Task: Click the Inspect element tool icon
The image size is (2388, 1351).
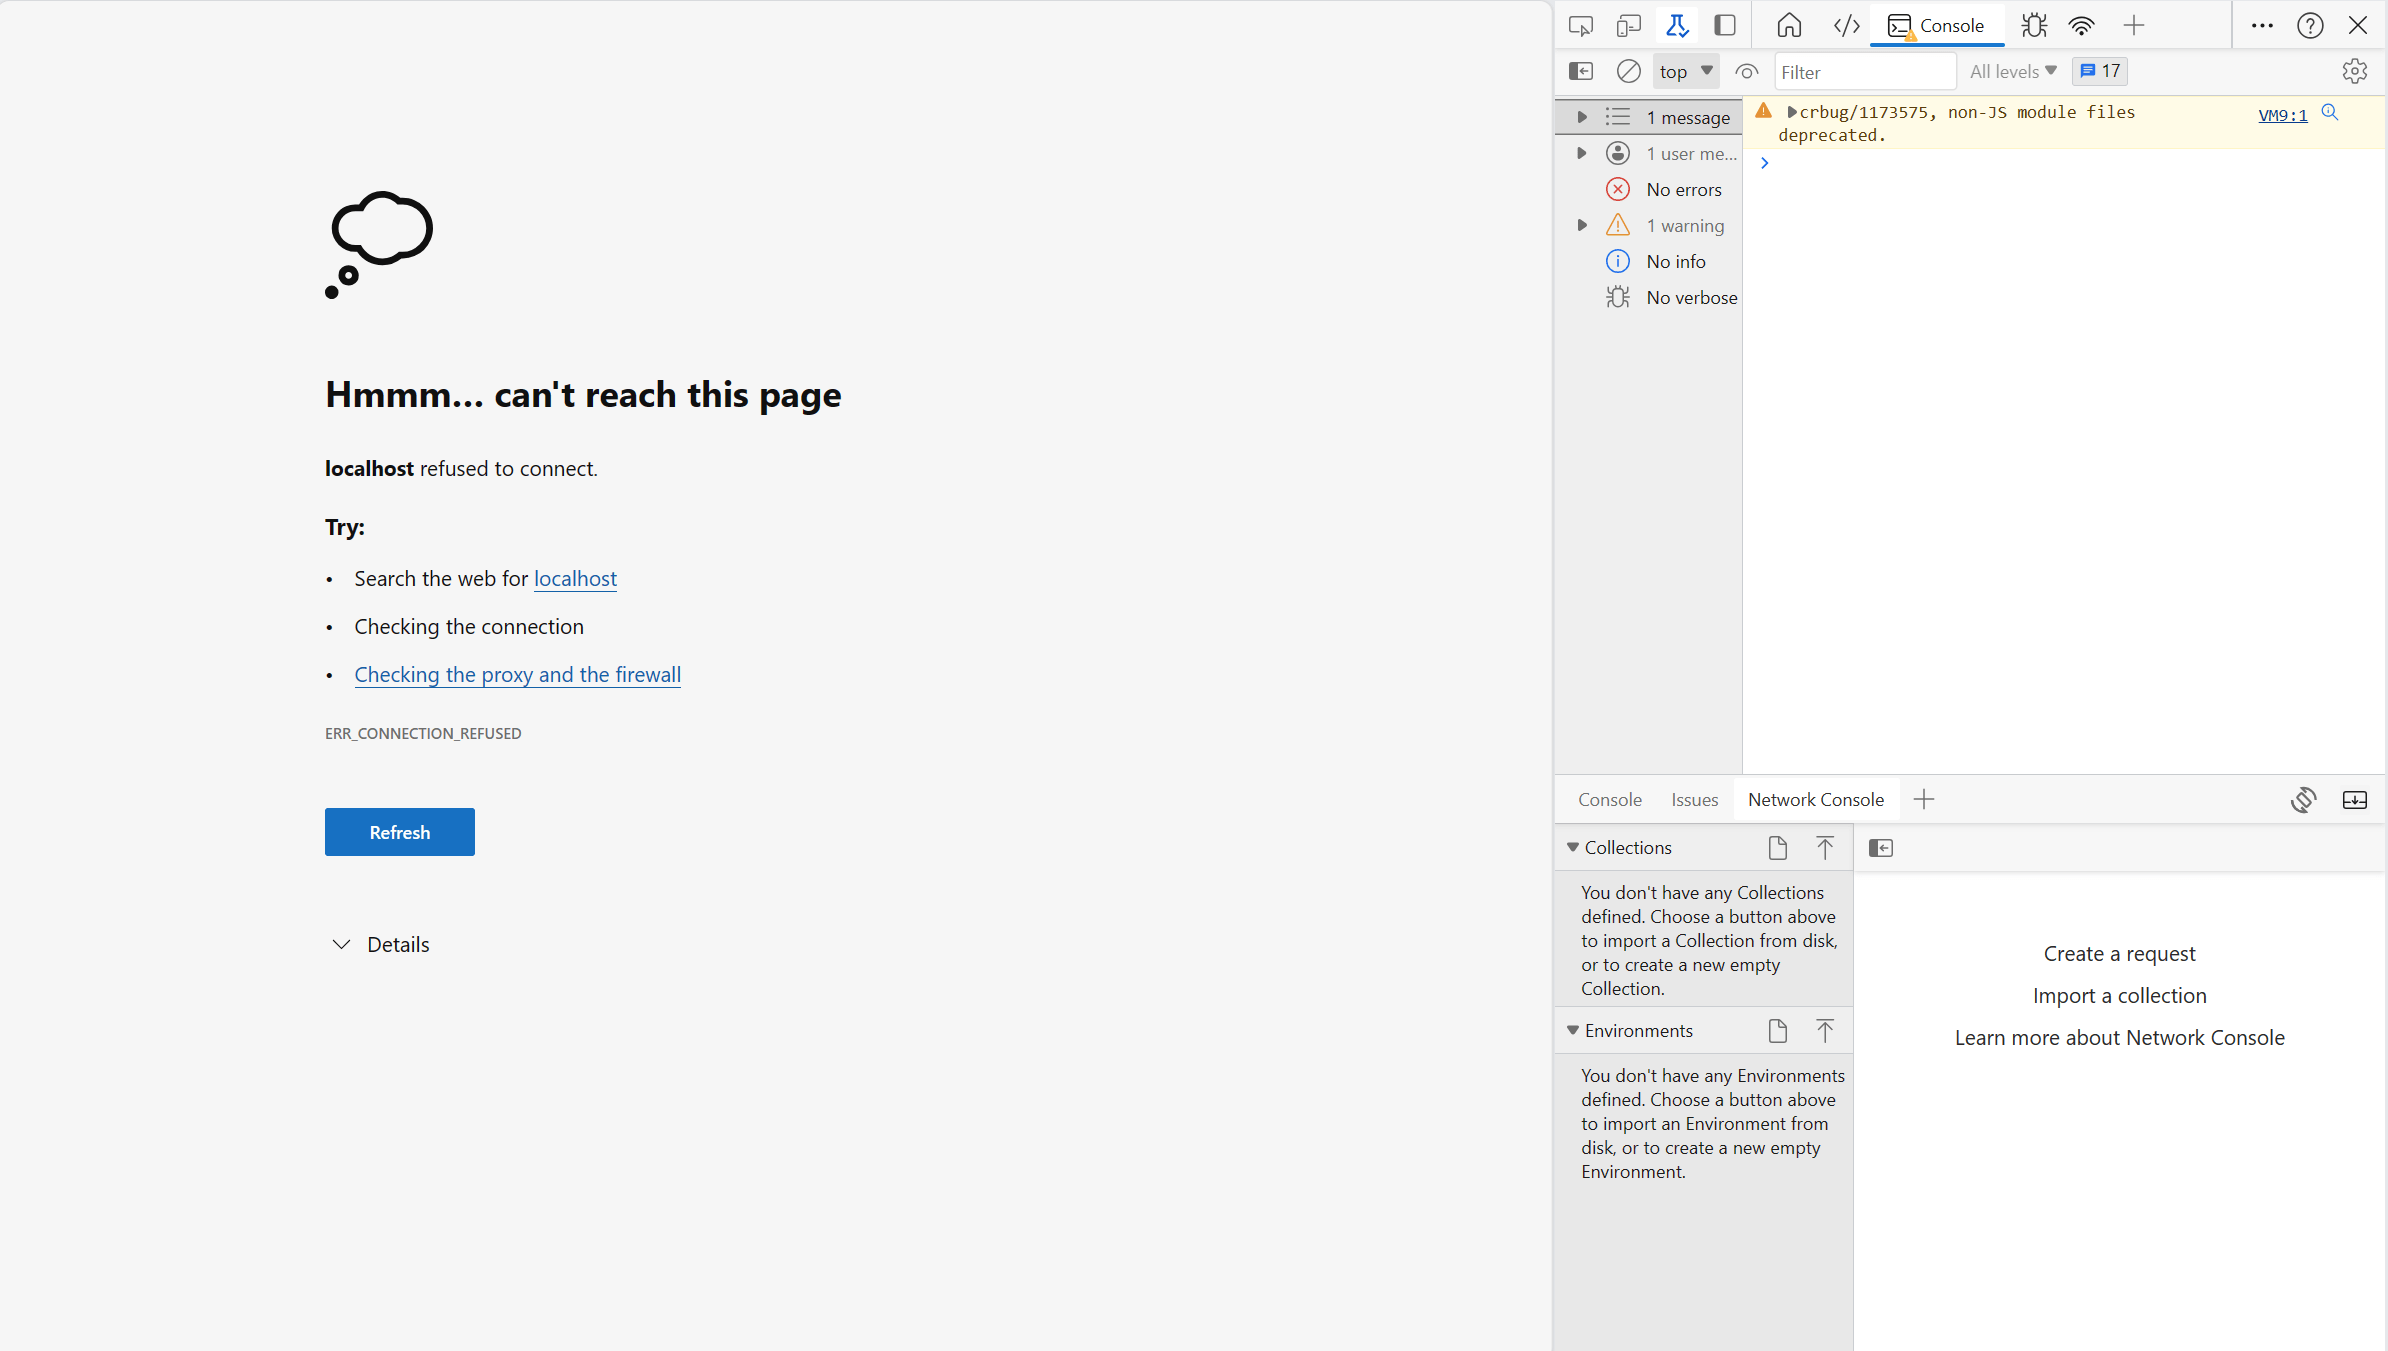Action: (x=1580, y=26)
